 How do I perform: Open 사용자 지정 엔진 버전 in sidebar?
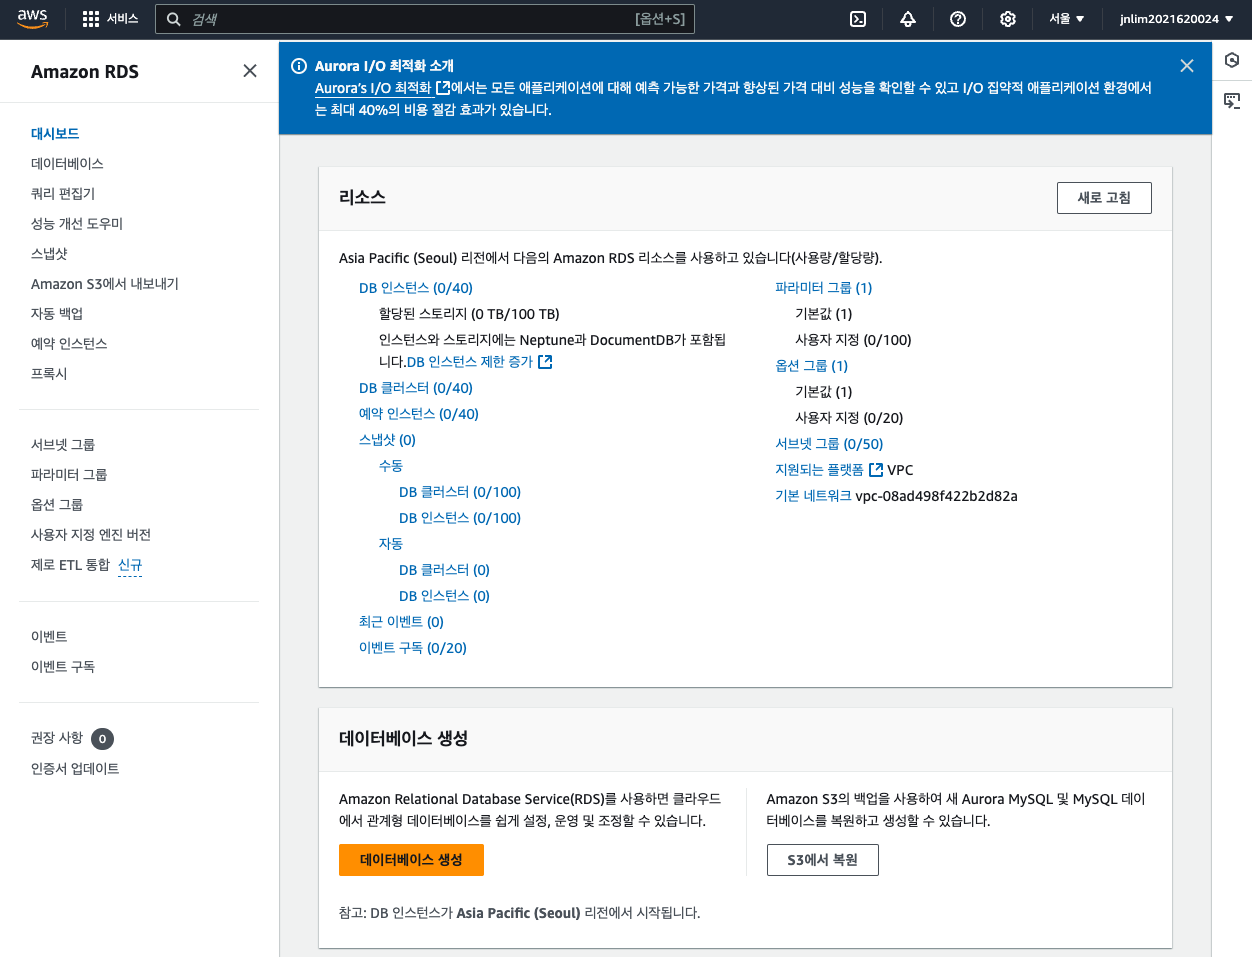click(91, 534)
